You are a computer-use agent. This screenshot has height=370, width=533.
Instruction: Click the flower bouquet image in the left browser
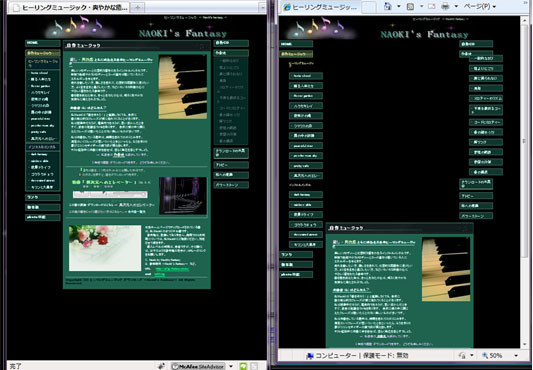tap(105, 248)
